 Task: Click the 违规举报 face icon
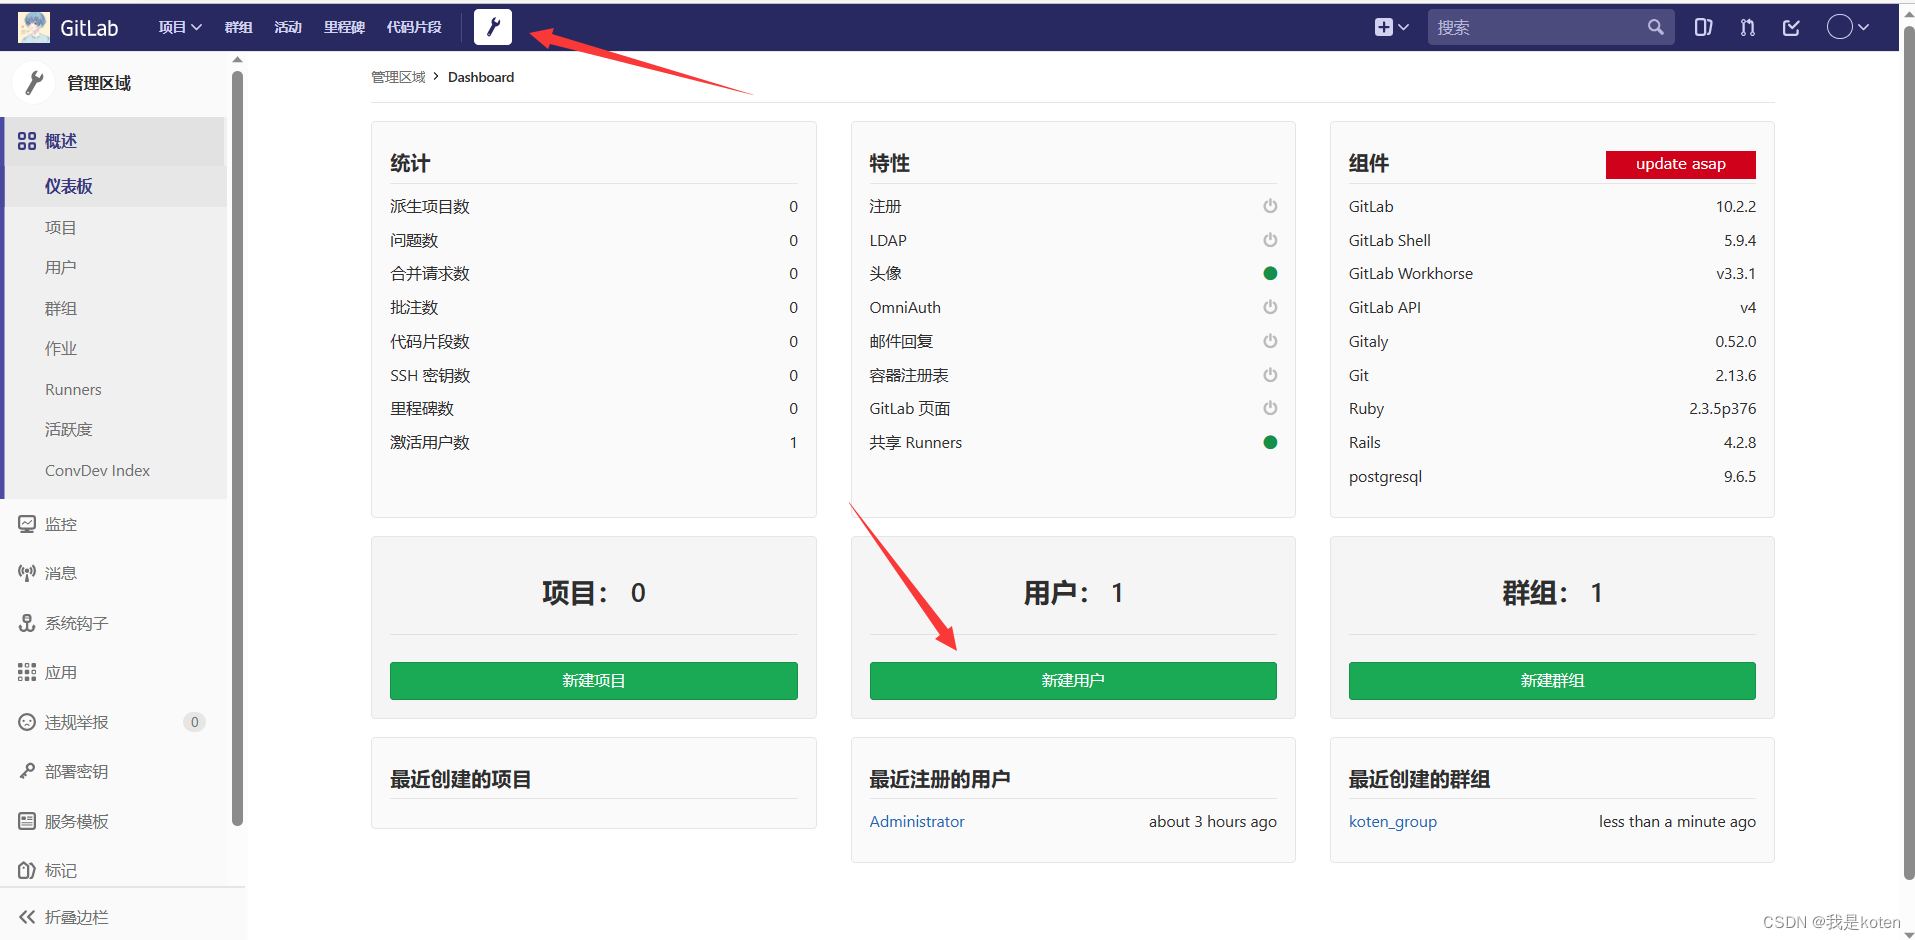click(27, 722)
